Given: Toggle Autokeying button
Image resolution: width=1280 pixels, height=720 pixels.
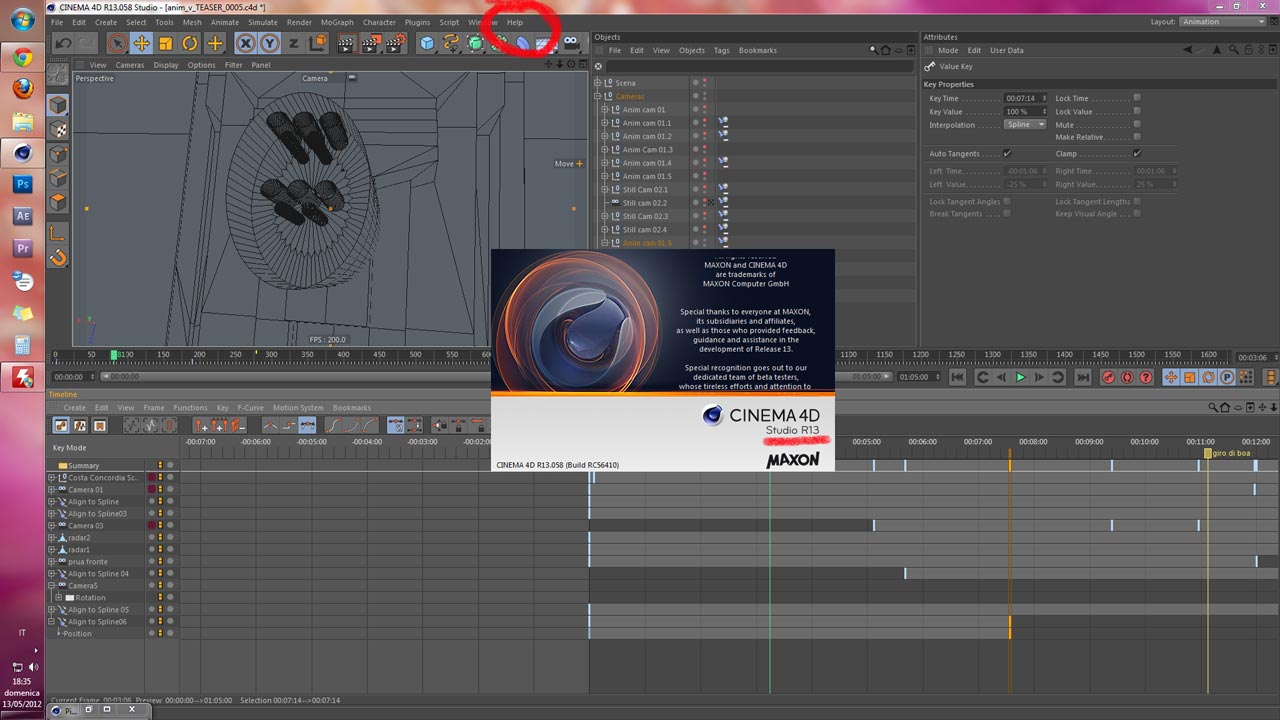Looking at the screenshot, I should (1127, 377).
